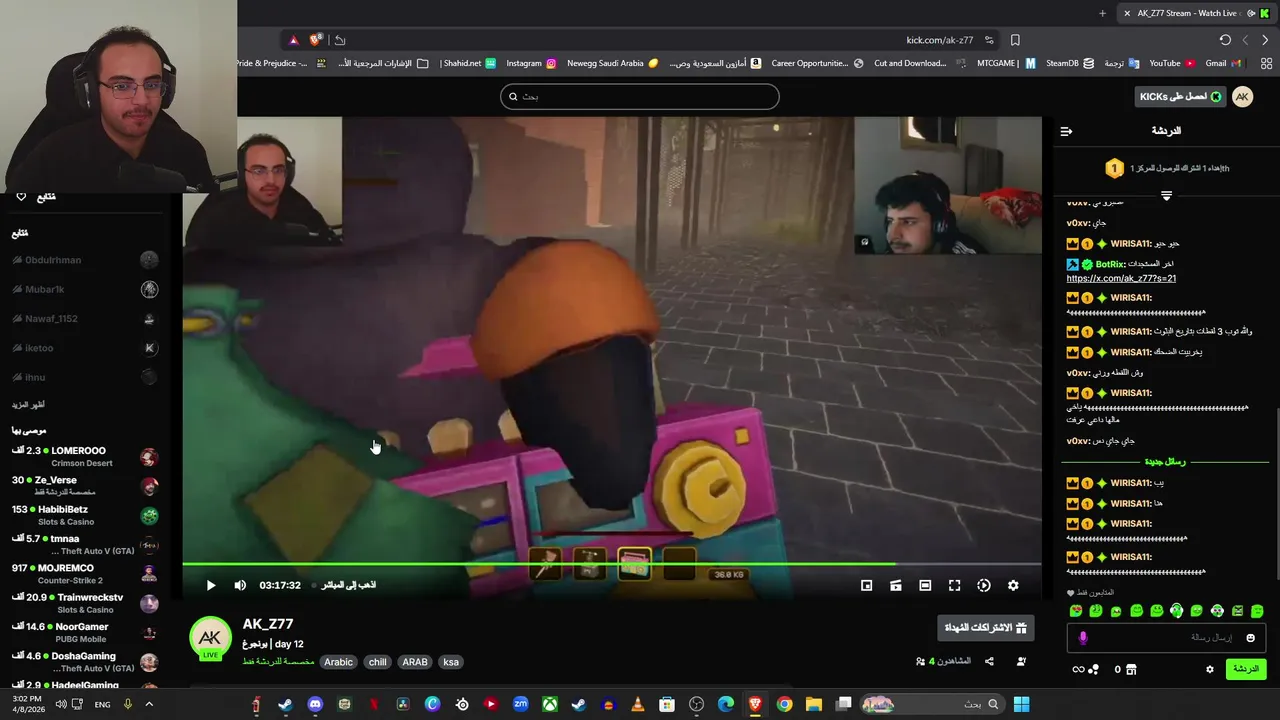Screen dimensions: 1280x720
Task: Open the Windows Start menu
Action: (1021, 704)
